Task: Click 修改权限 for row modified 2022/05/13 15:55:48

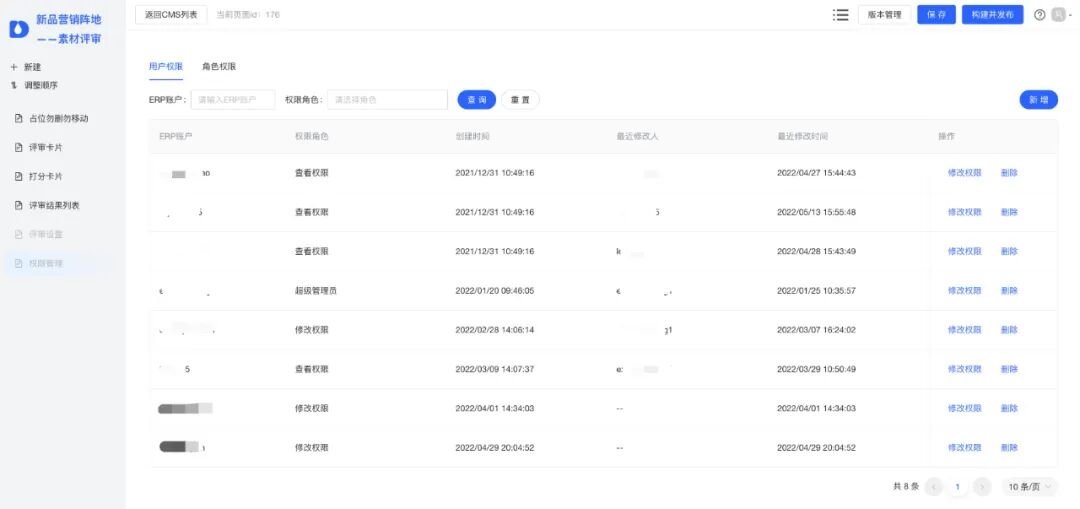Action: pyautogui.click(x=964, y=212)
